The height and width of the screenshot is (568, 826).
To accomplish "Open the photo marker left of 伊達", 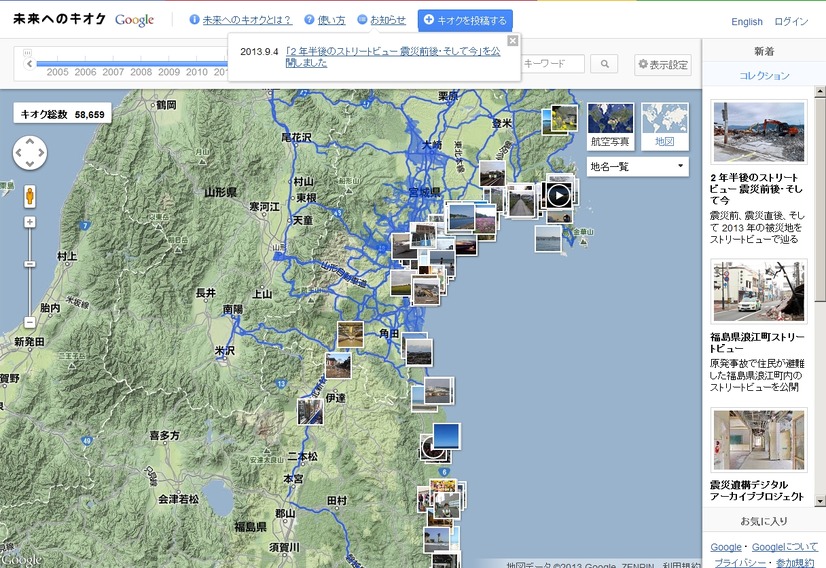I will (x=310, y=412).
